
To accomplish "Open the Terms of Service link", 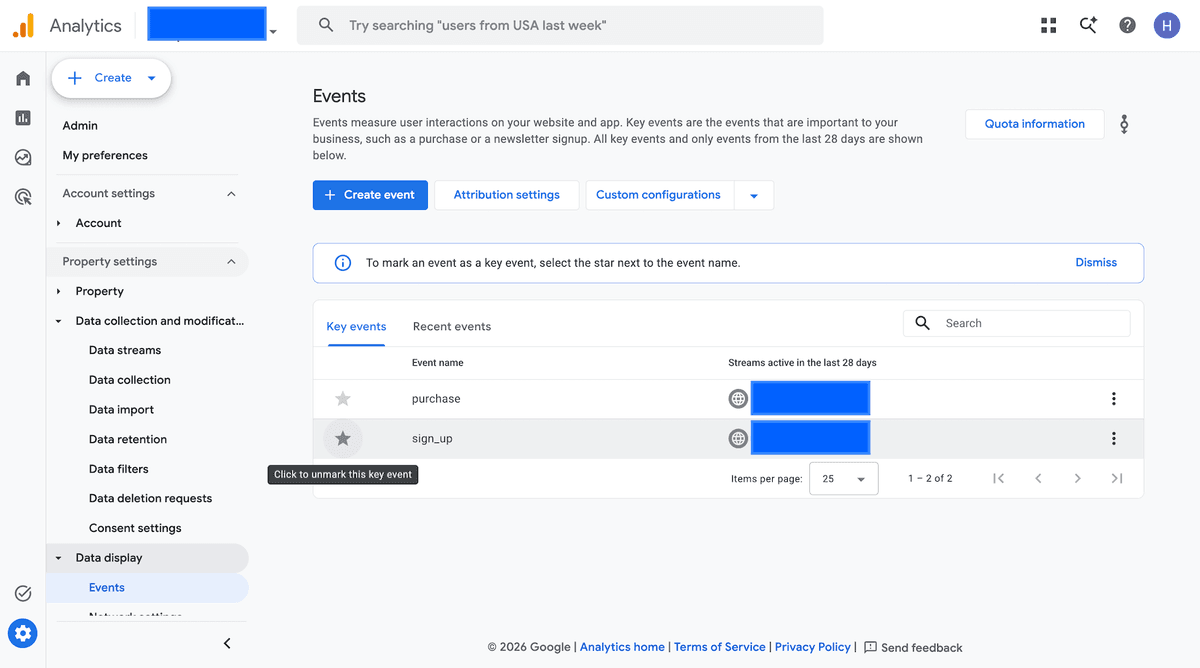I will pos(720,647).
